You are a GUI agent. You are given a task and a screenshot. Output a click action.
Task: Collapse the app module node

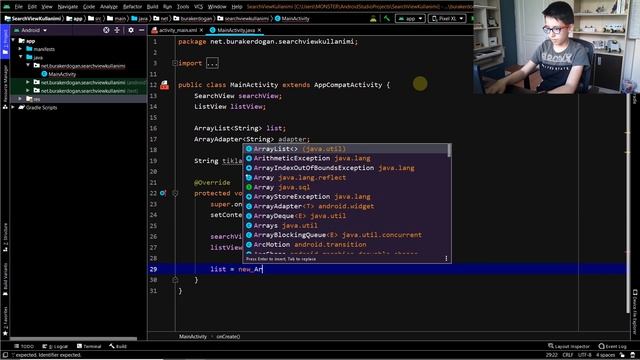(x=13, y=40)
